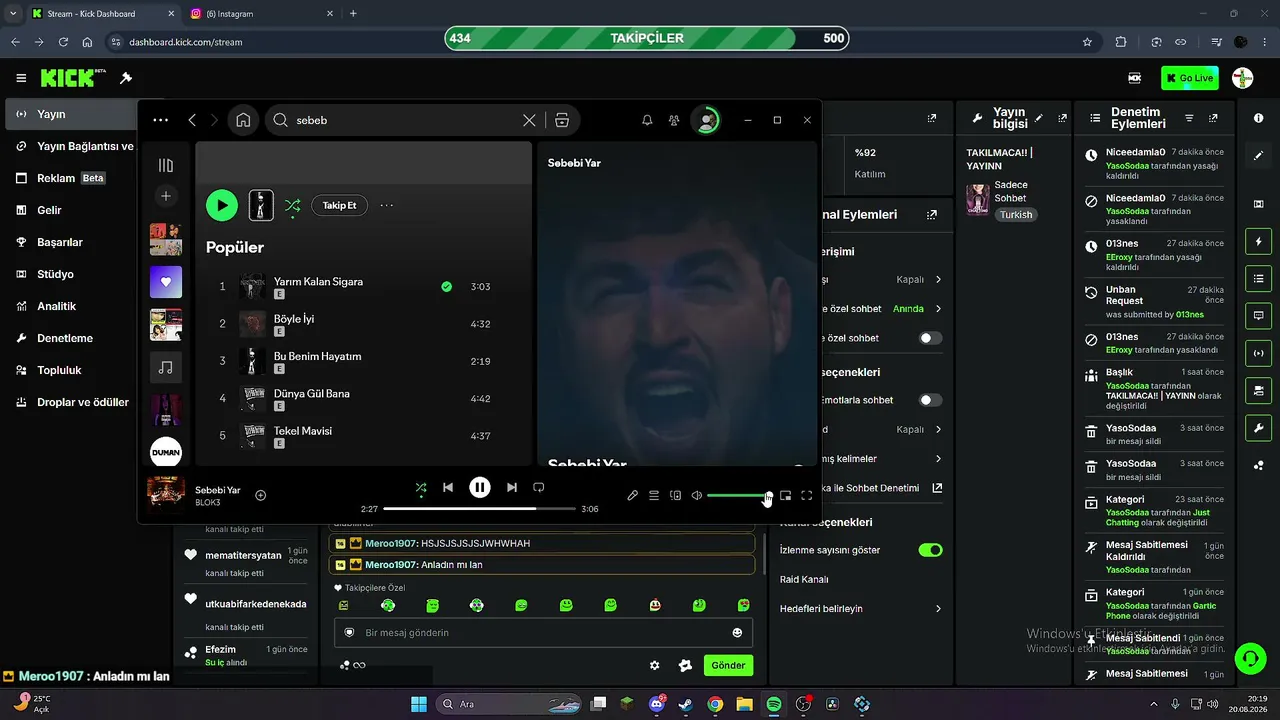Screen dimensions: 1280x720
Task: Go back in Spotify navigation
Action: point(192,120)
